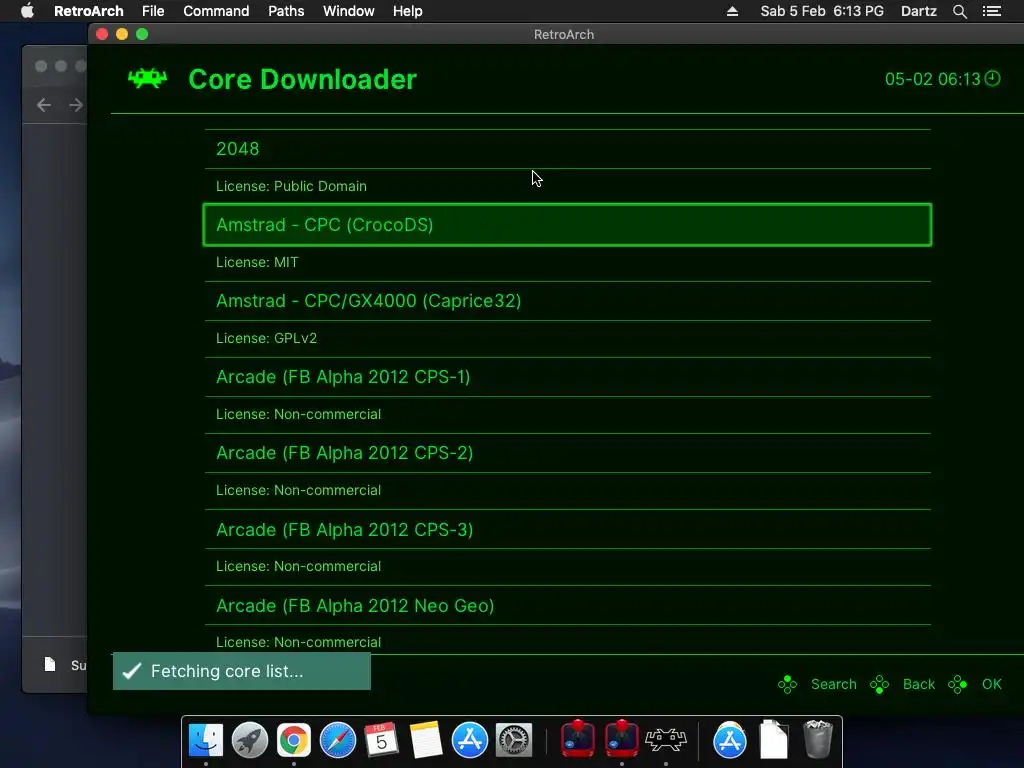Viewport: 1024px width, 768px height.
Task: Select Amstrad - CPC/GX4000 (Caprice32) core
Action: 568,301
